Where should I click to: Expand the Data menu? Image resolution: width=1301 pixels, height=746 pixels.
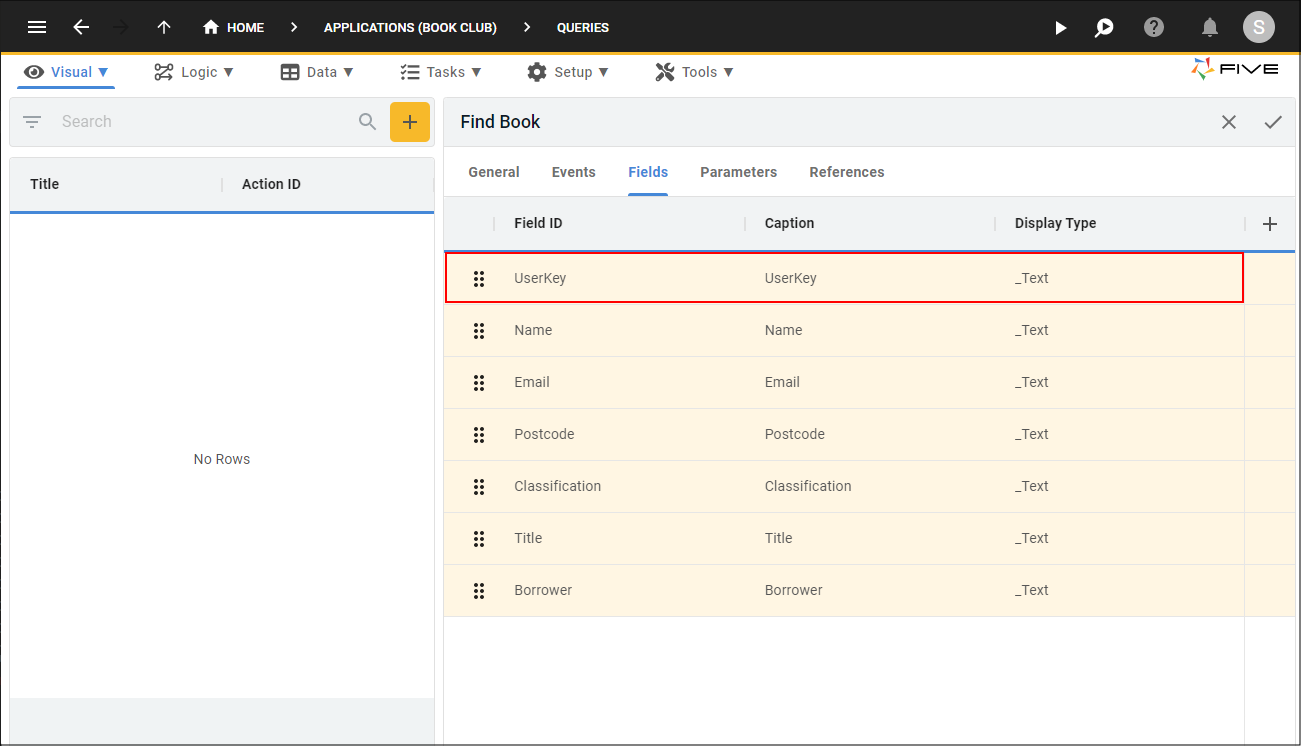pos(317,72)
